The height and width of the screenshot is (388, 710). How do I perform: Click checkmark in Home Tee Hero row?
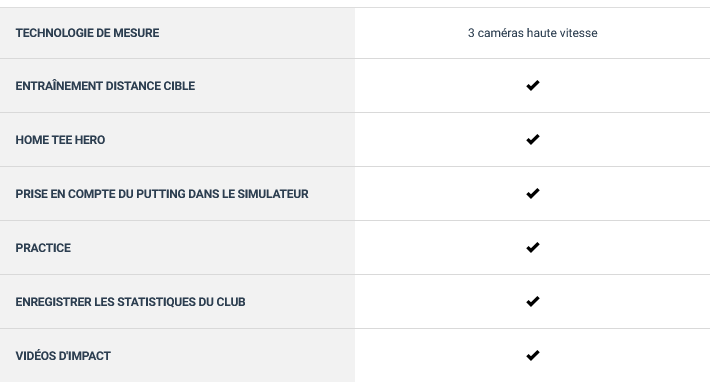coord(532,139)
